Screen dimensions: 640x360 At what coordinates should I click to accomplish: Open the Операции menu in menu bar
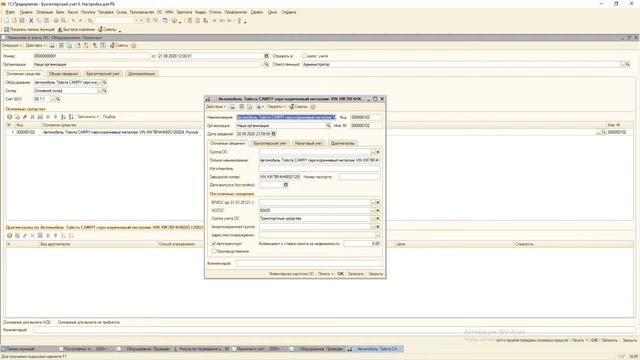pos(44,12)
